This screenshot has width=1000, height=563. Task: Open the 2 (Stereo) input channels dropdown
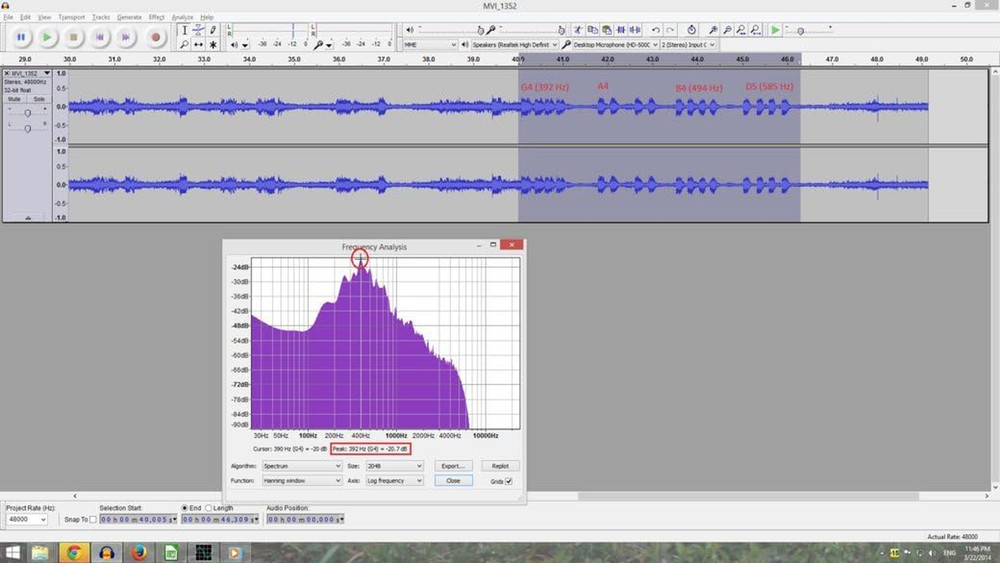click(x=688, y=45)
